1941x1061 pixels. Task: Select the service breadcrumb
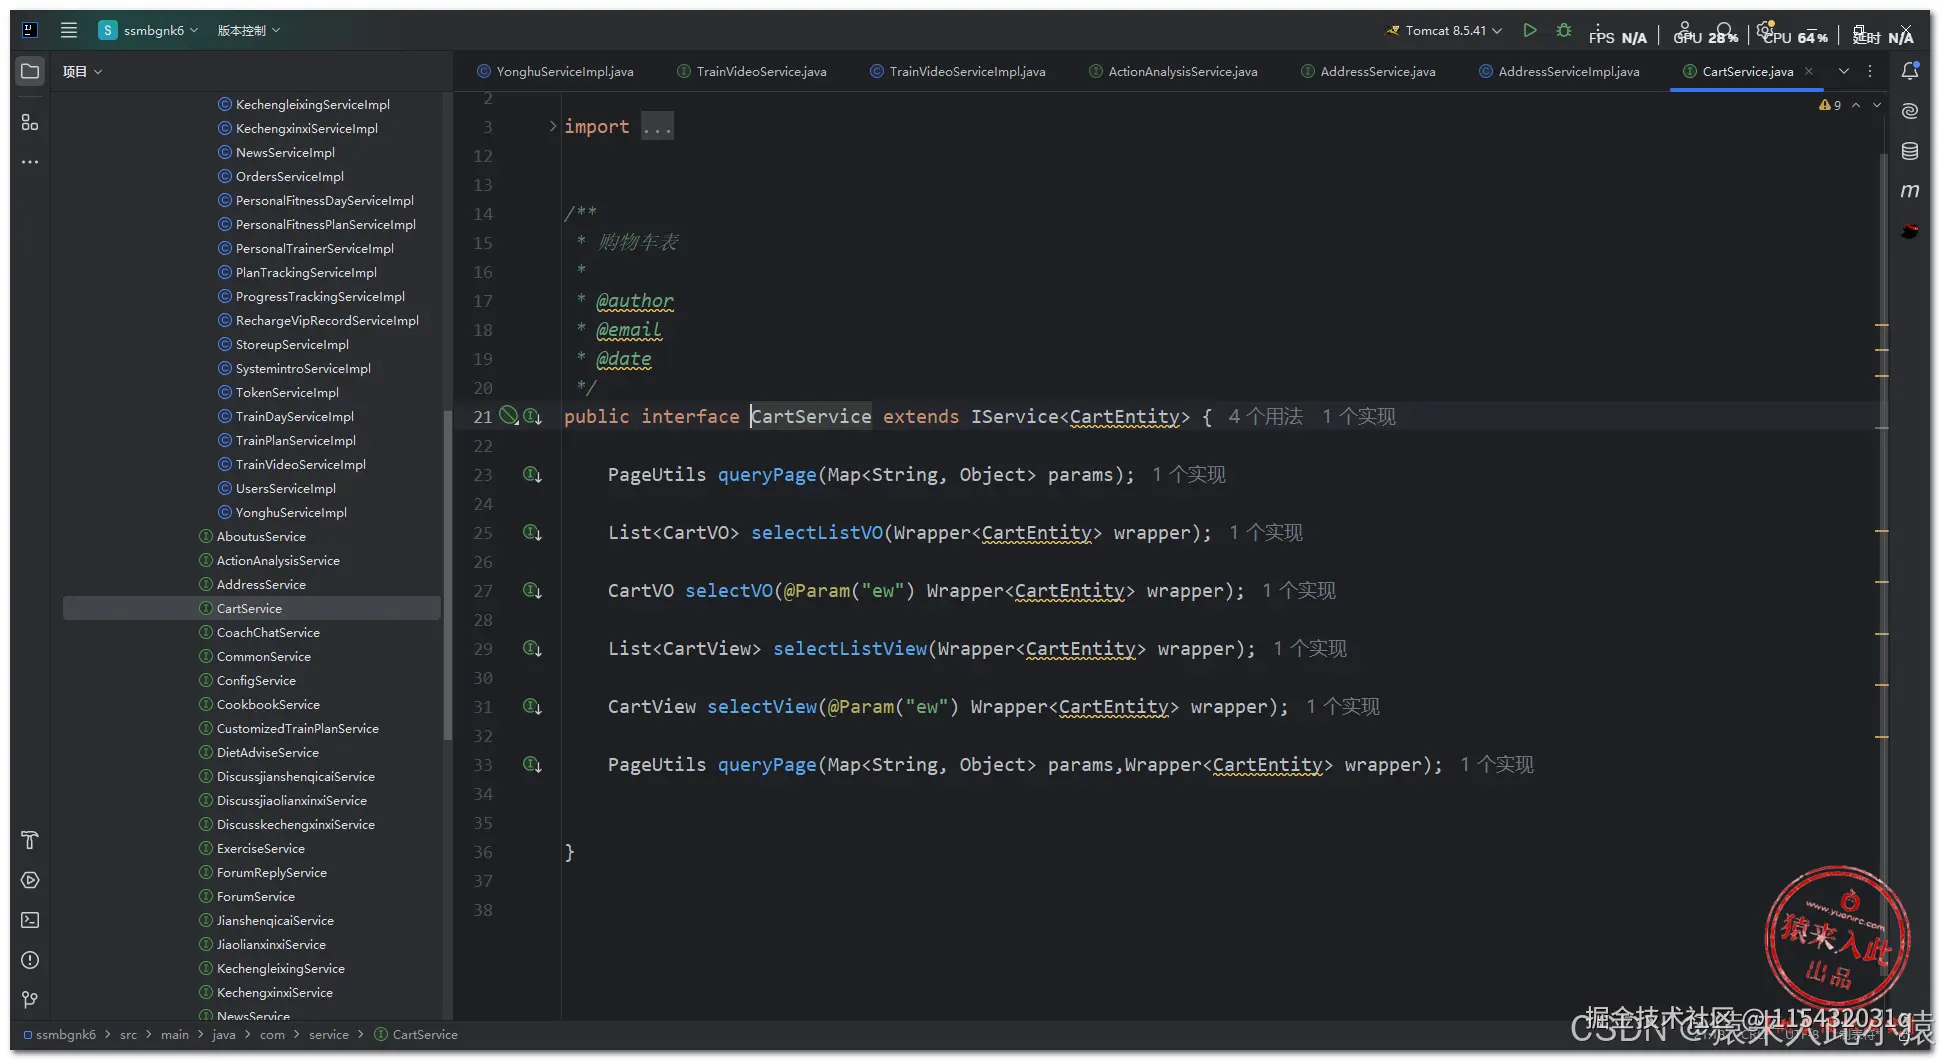[329, 1034]
